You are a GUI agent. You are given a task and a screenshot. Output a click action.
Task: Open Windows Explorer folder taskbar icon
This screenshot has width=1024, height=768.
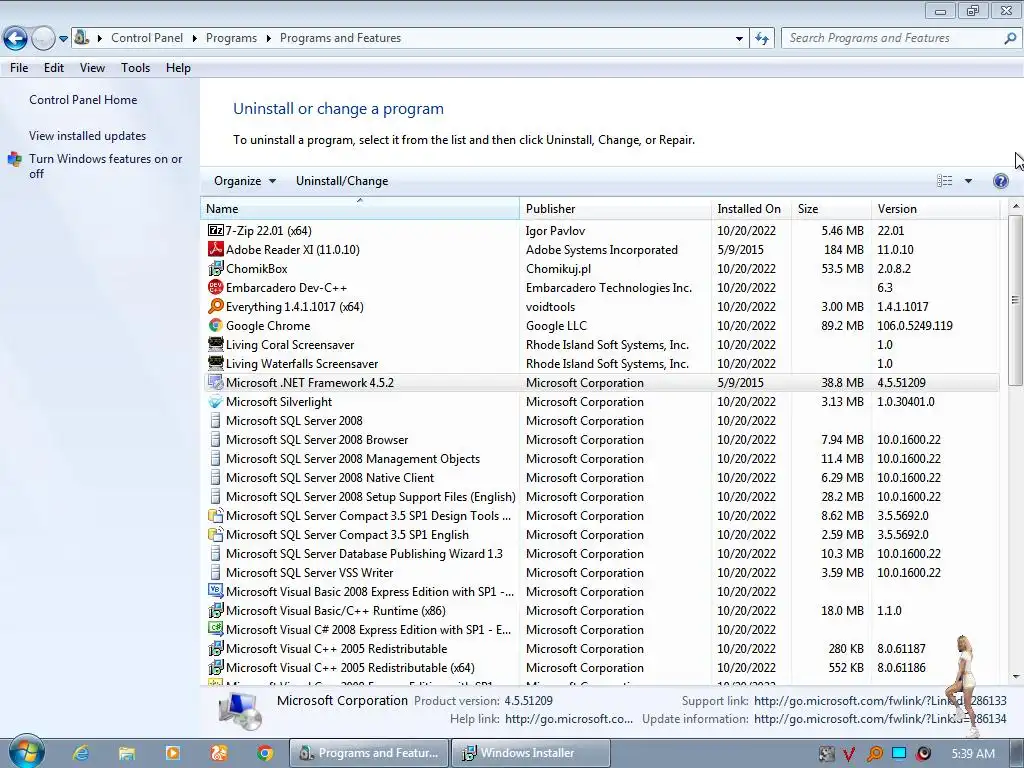coord(127,753)
